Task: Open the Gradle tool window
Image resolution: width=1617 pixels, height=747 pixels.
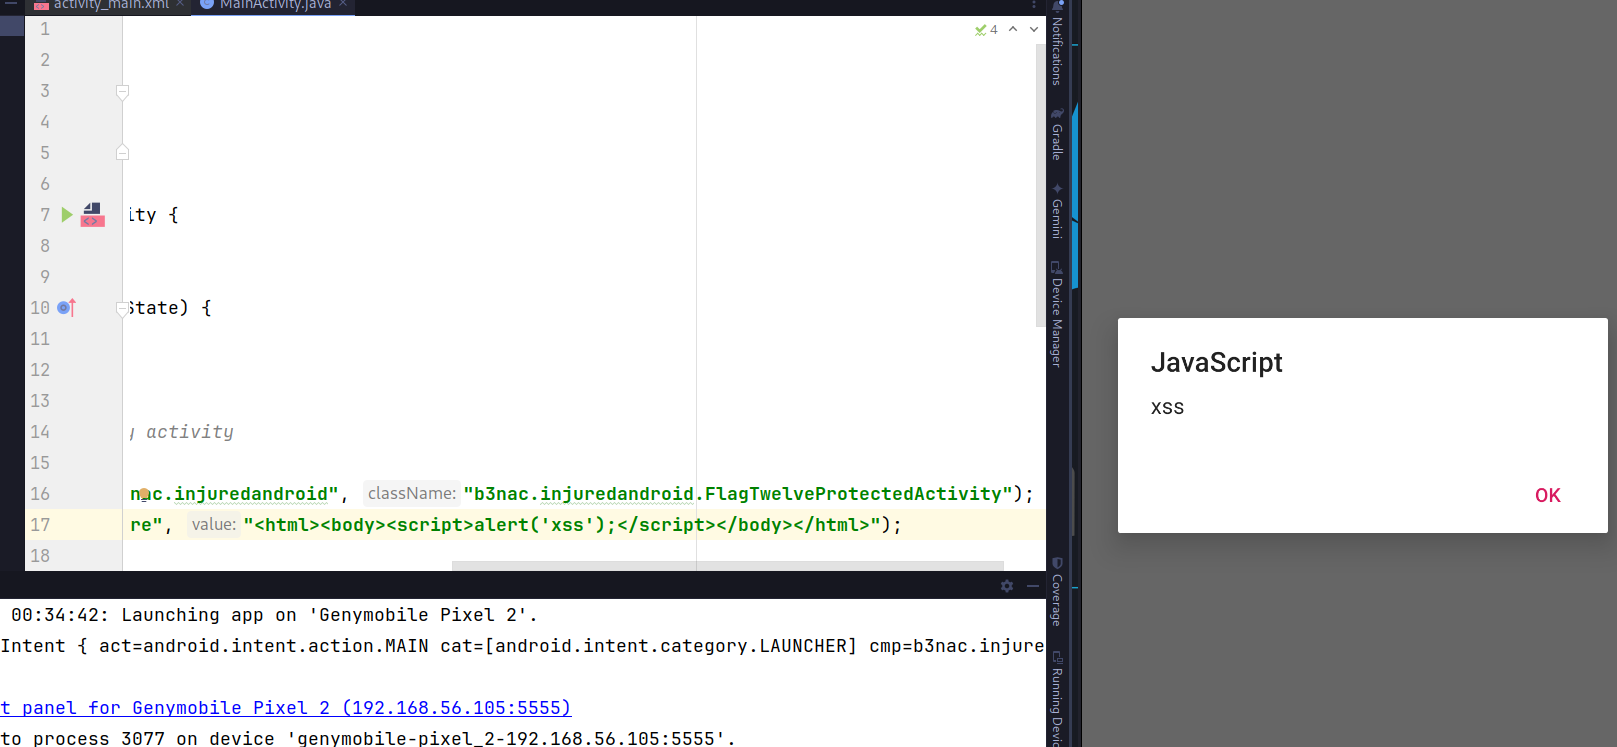Action: pyautogui.click(x=1057, y=135)
